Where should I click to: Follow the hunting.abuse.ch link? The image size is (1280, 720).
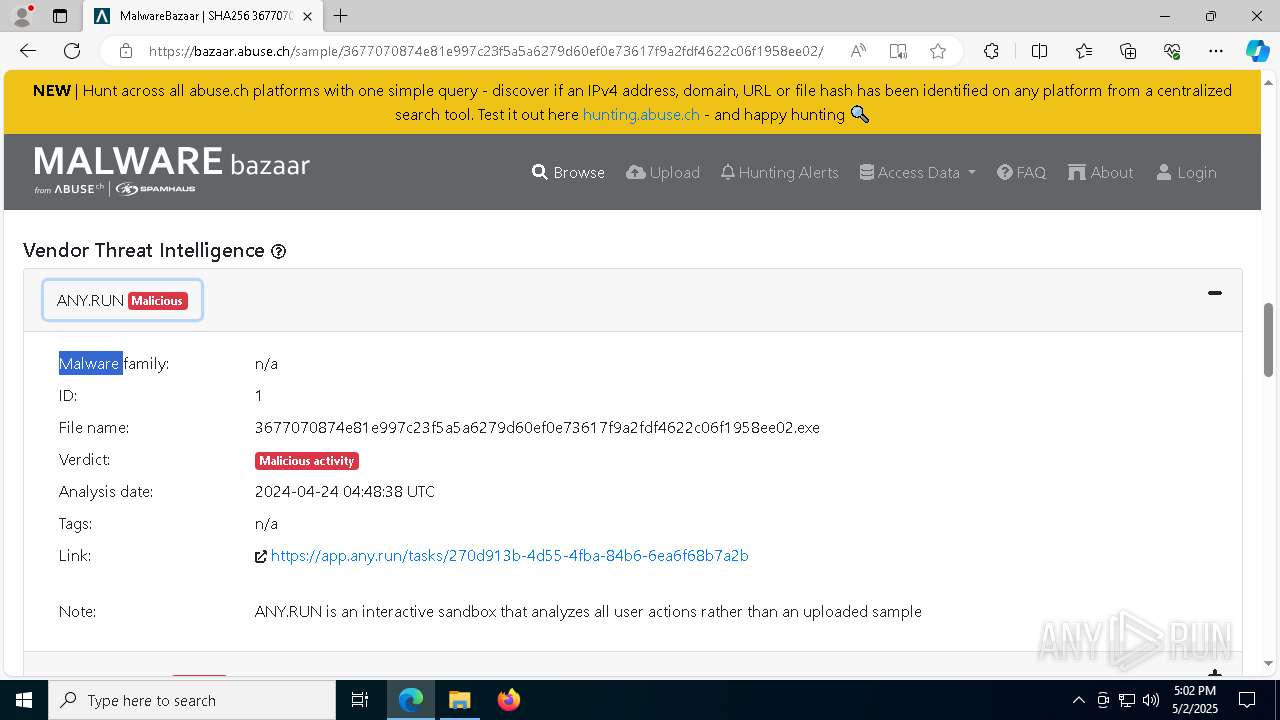click(x=641, y=114)
